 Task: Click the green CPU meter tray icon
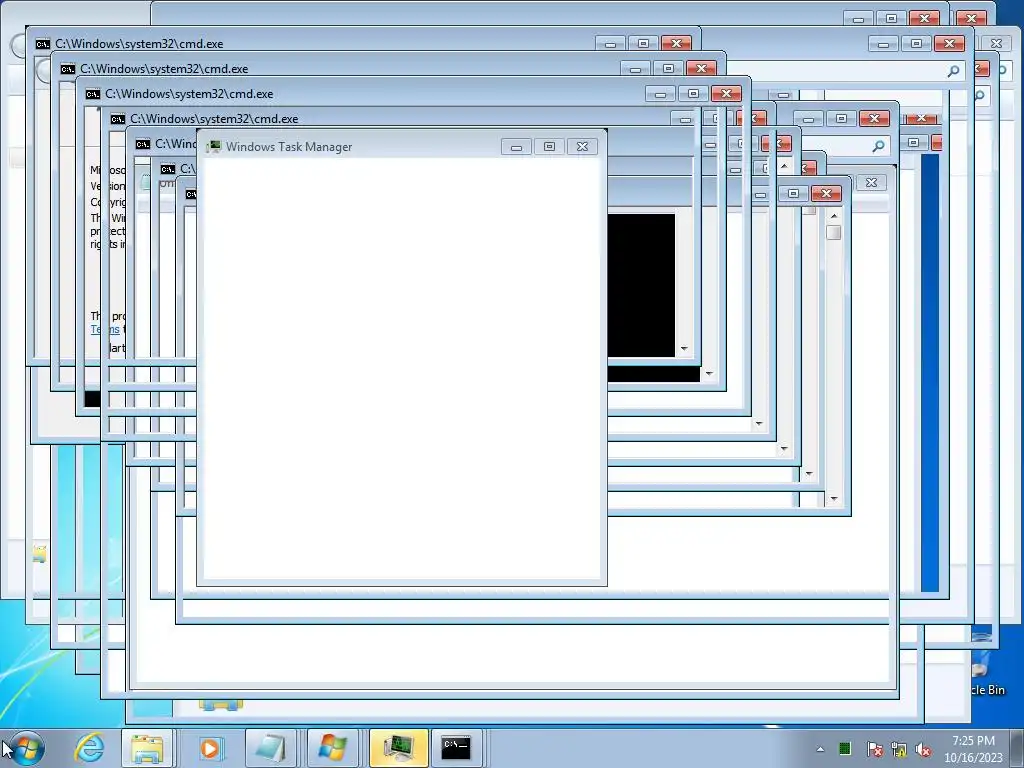point(845,749)
